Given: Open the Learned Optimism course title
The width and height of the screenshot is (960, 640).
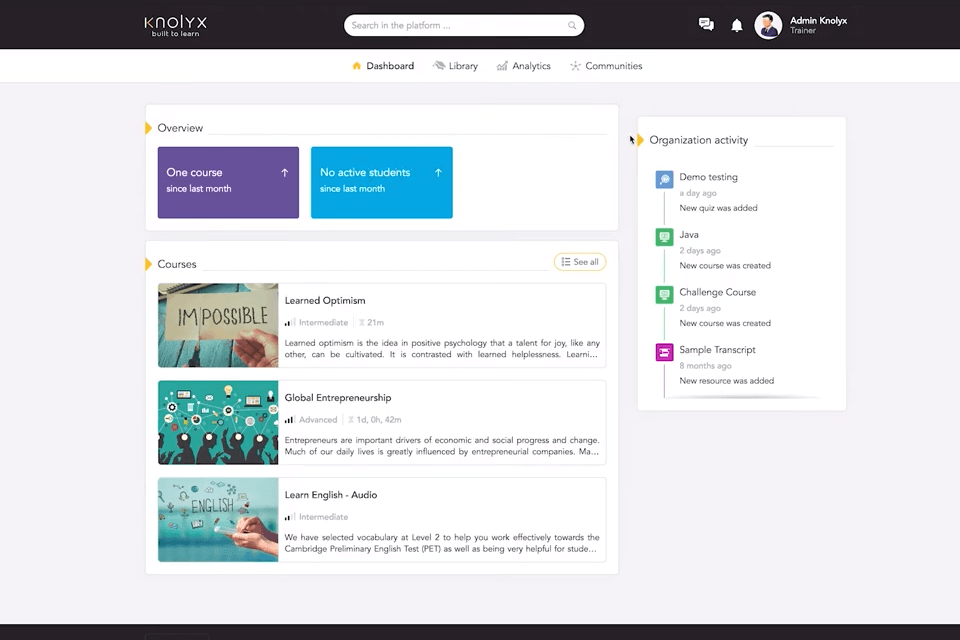Looking at the screenshot, I should coord(325,301).
